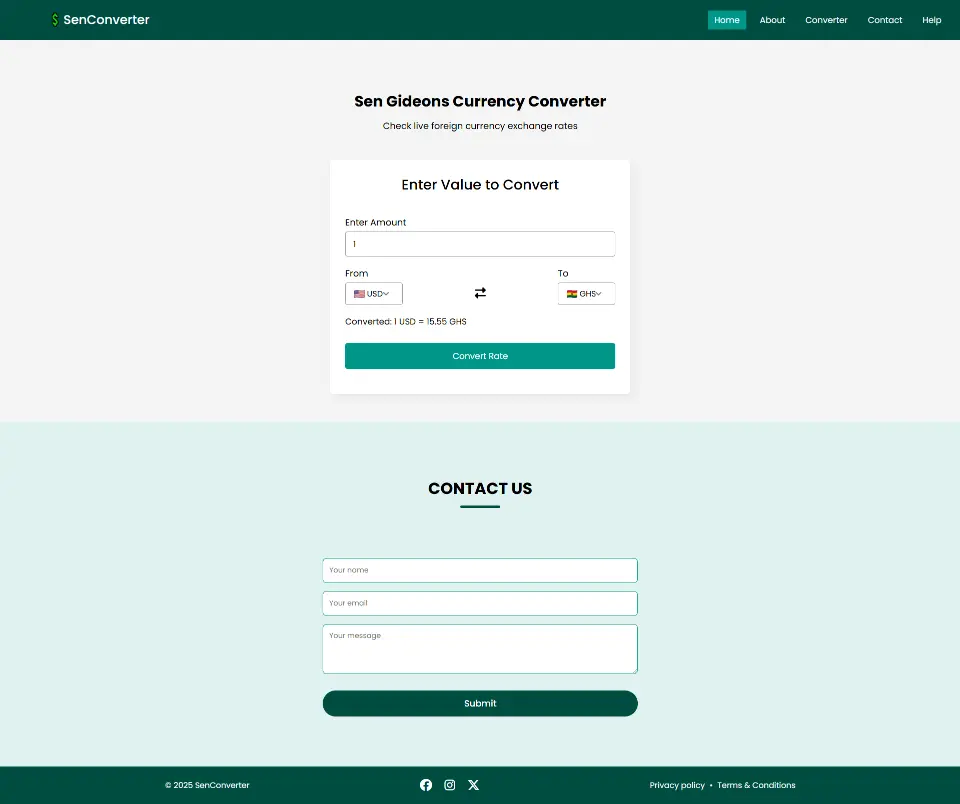The image size is (960, 804).
Task: Click the Convert Rate button
Action: coord(480,356)
